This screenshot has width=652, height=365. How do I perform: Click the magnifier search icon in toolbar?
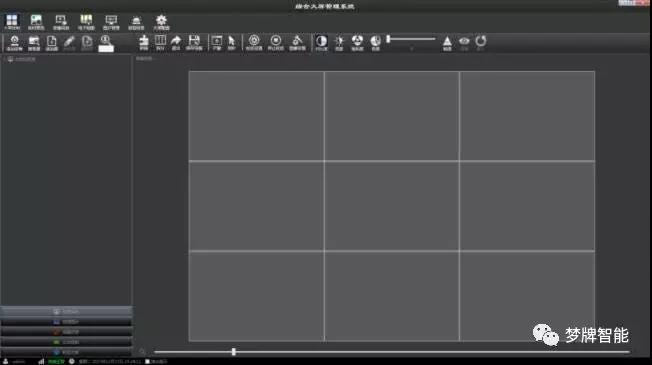106,43
